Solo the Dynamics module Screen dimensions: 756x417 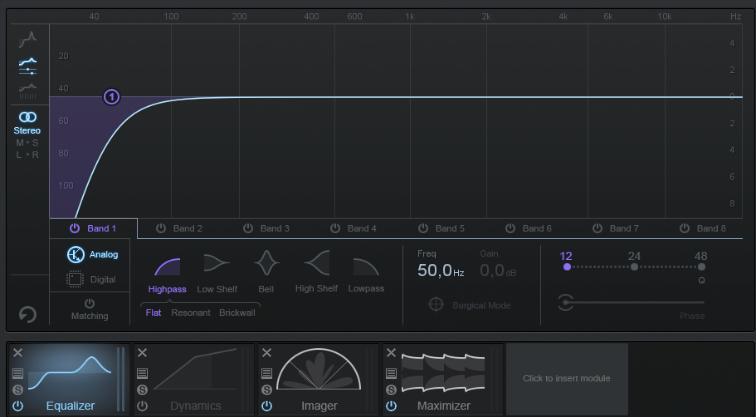142,390
